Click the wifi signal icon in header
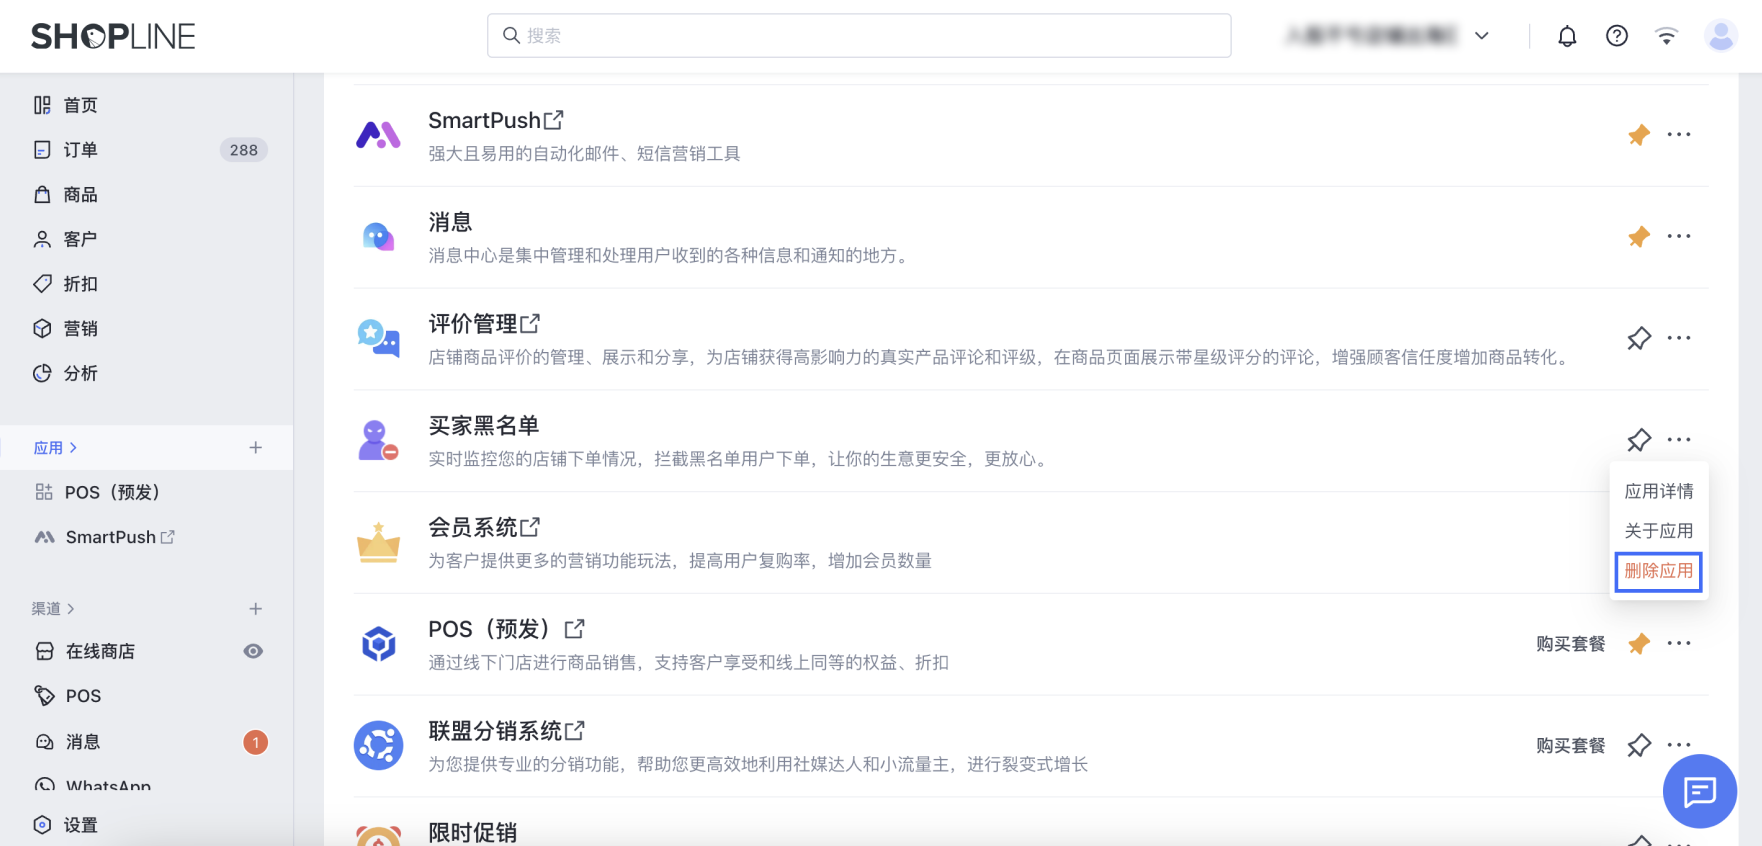This screenshot has width=1762, height=846. tap(1666, 36)
